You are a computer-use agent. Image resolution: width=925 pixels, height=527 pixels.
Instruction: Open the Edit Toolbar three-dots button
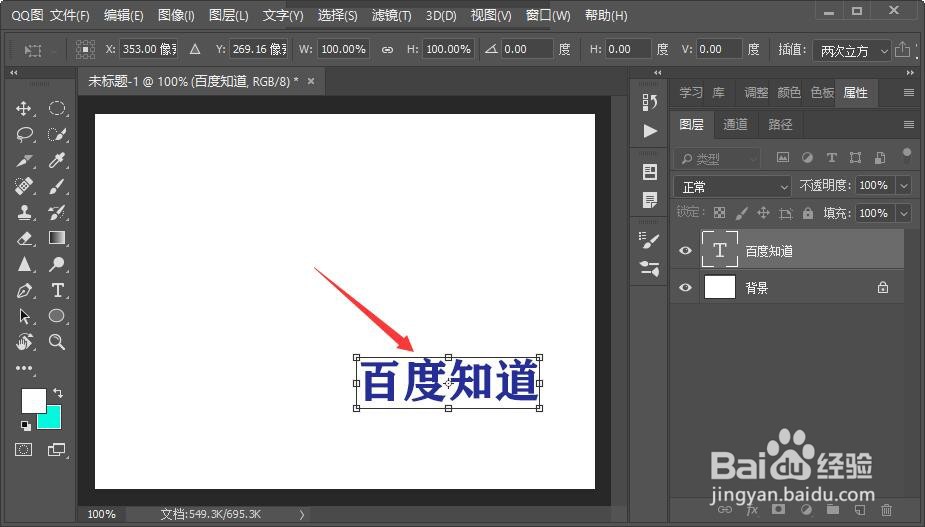[x=24, y=368]
